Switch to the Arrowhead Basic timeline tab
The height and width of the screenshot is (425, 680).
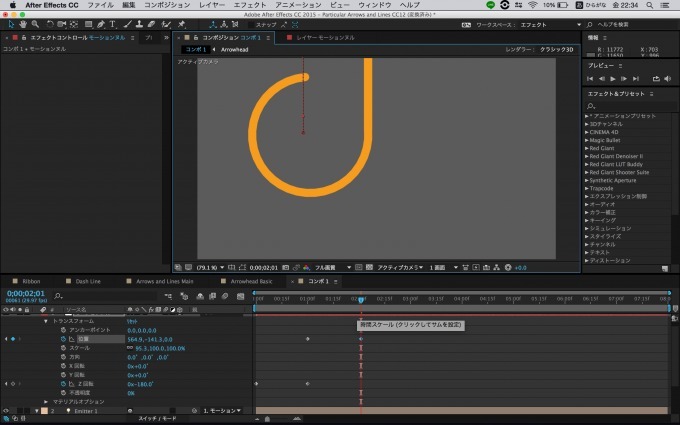251,282
